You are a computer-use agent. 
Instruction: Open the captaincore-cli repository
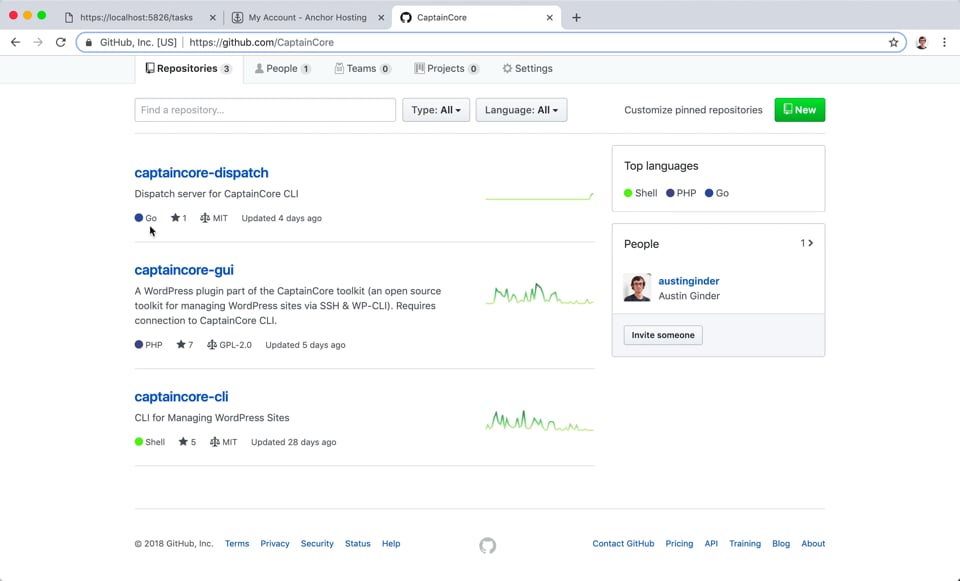click(x=181, y=397)
